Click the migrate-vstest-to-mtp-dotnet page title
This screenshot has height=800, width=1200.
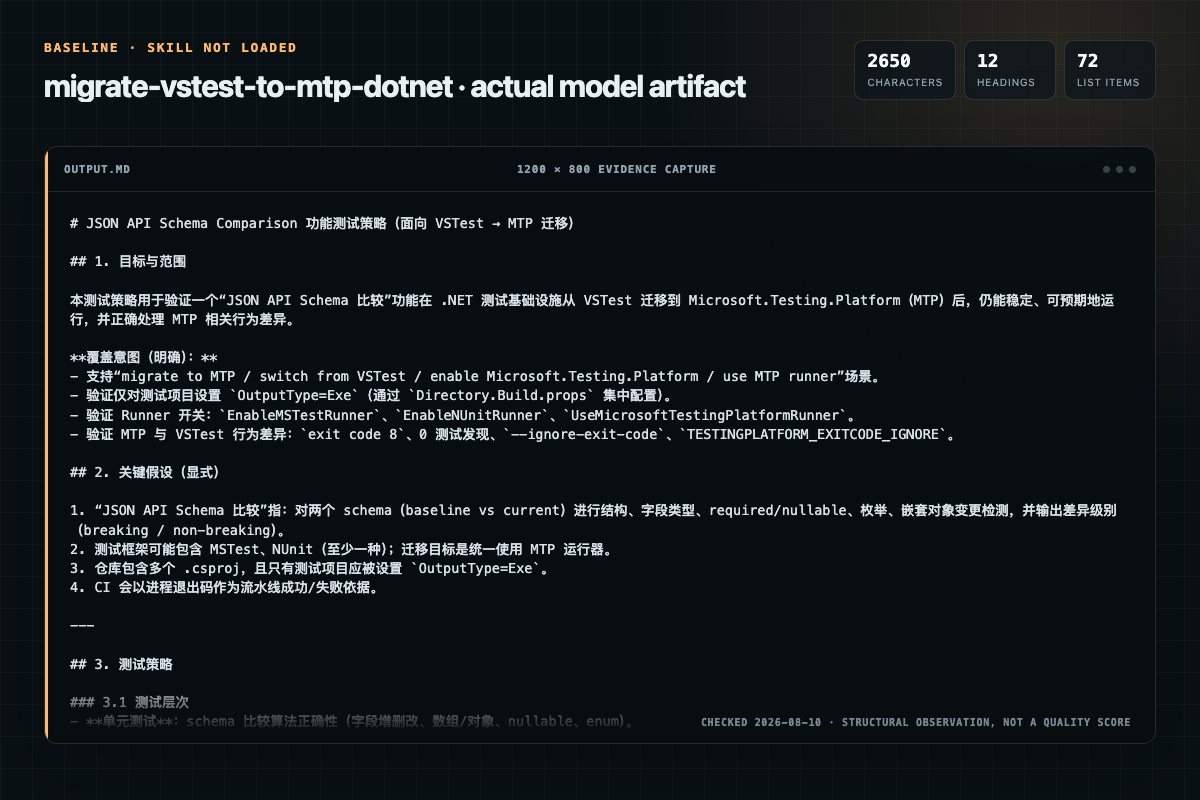tap(395, 87)
